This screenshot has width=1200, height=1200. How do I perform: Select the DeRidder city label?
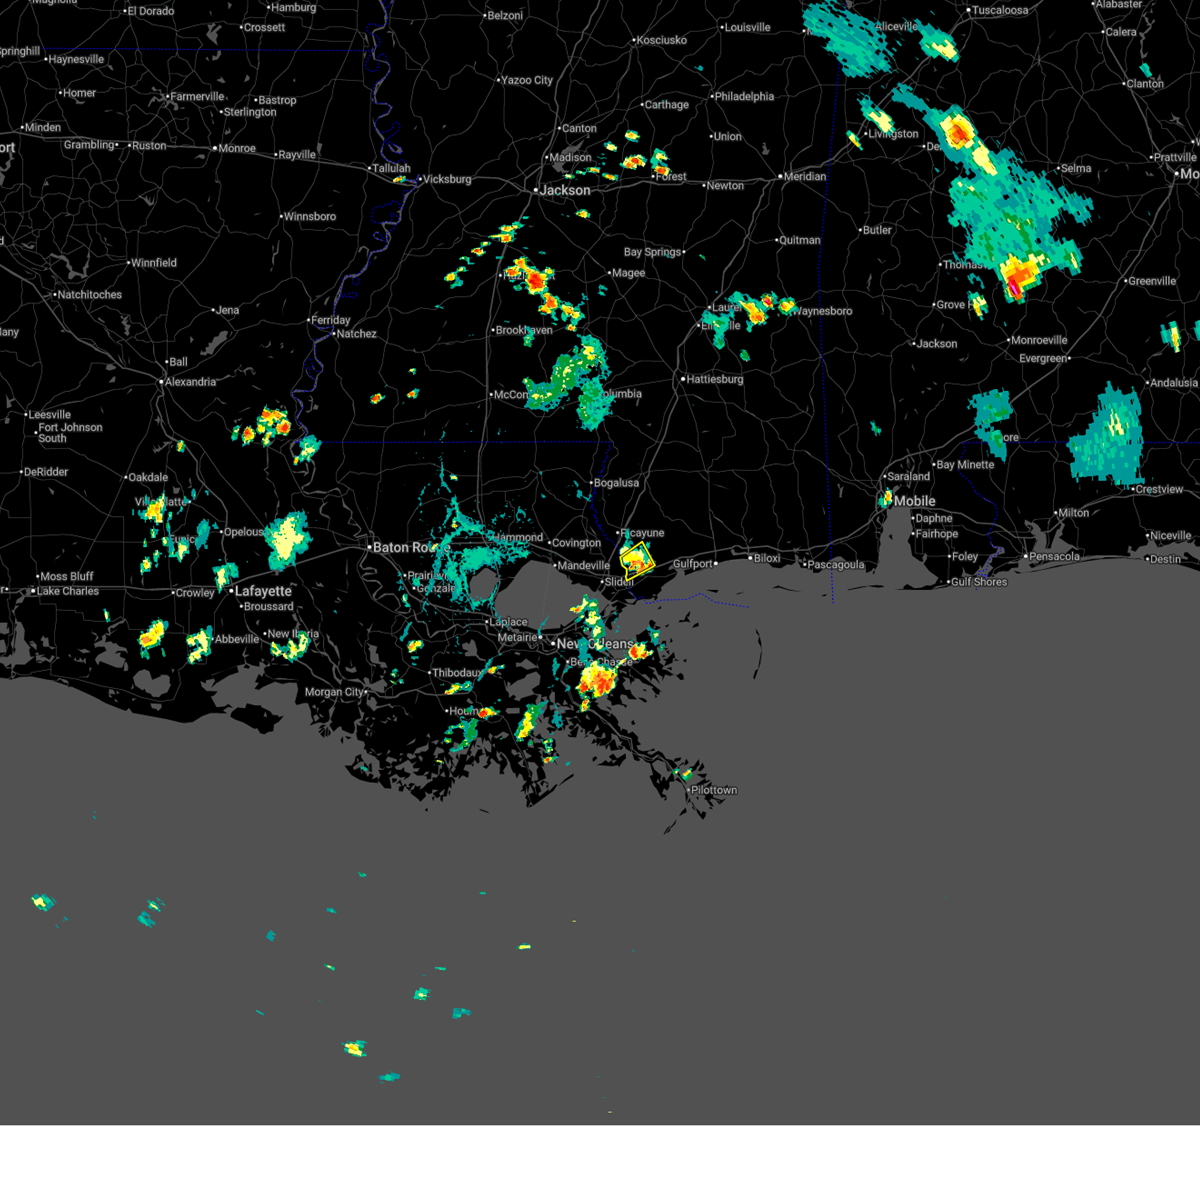45,472
